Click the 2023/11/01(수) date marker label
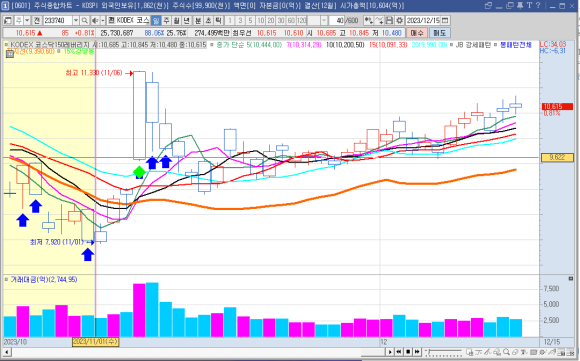The width and height of the screenshot is (580, 361). pyautogui.click(x=95, y=341)
